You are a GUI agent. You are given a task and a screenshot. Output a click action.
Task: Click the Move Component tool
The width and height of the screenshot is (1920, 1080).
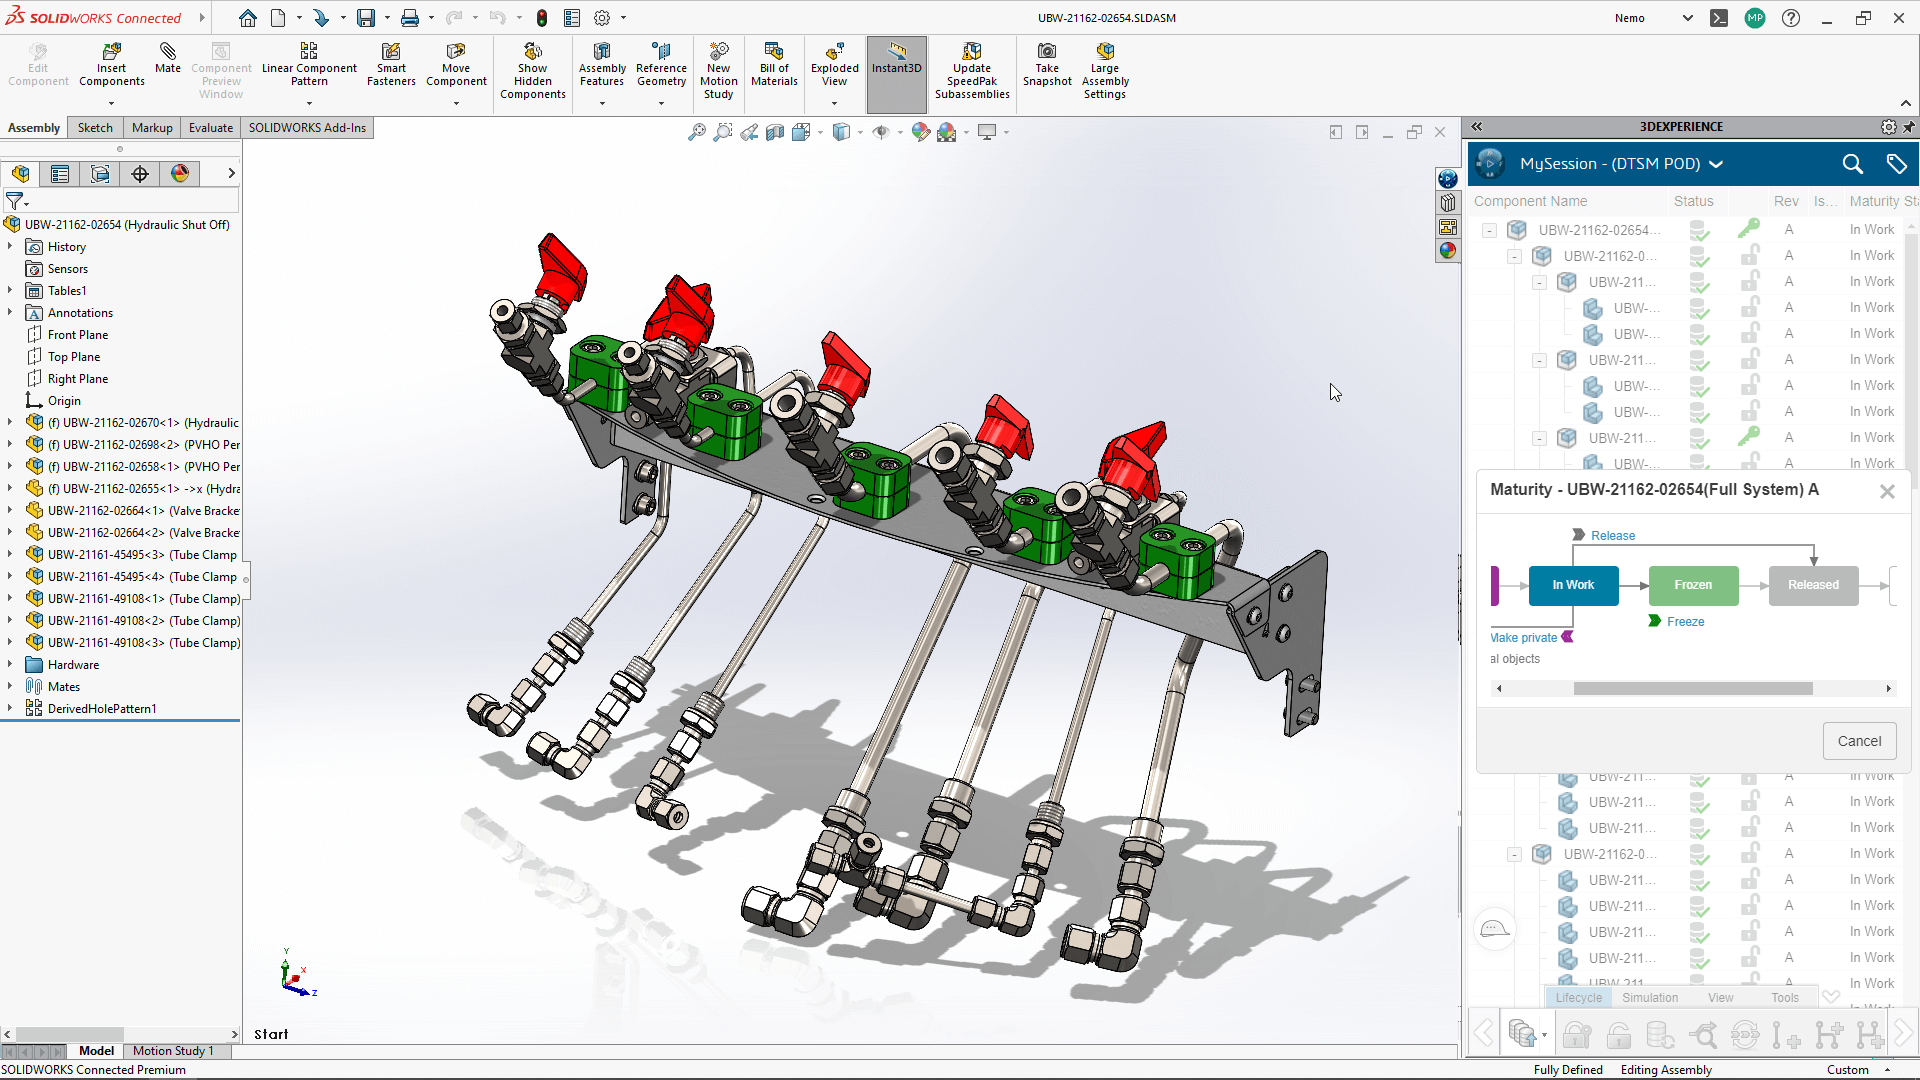pyautogui.click(x=456, y=65)
